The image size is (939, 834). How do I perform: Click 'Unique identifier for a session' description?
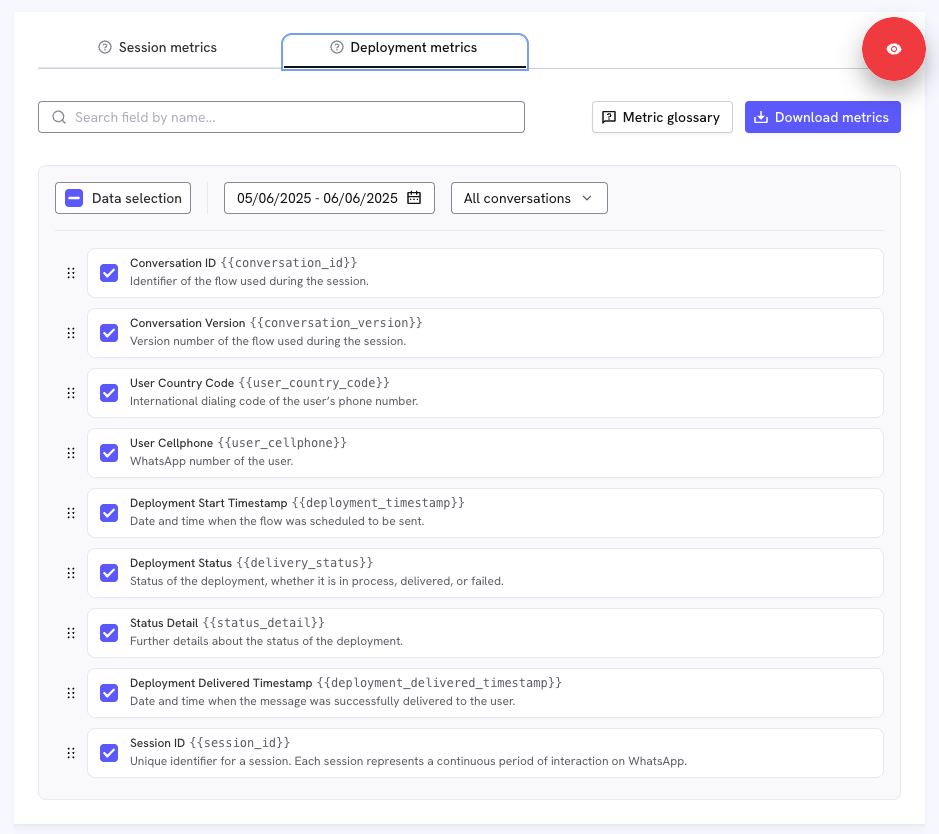pos(408,761)
